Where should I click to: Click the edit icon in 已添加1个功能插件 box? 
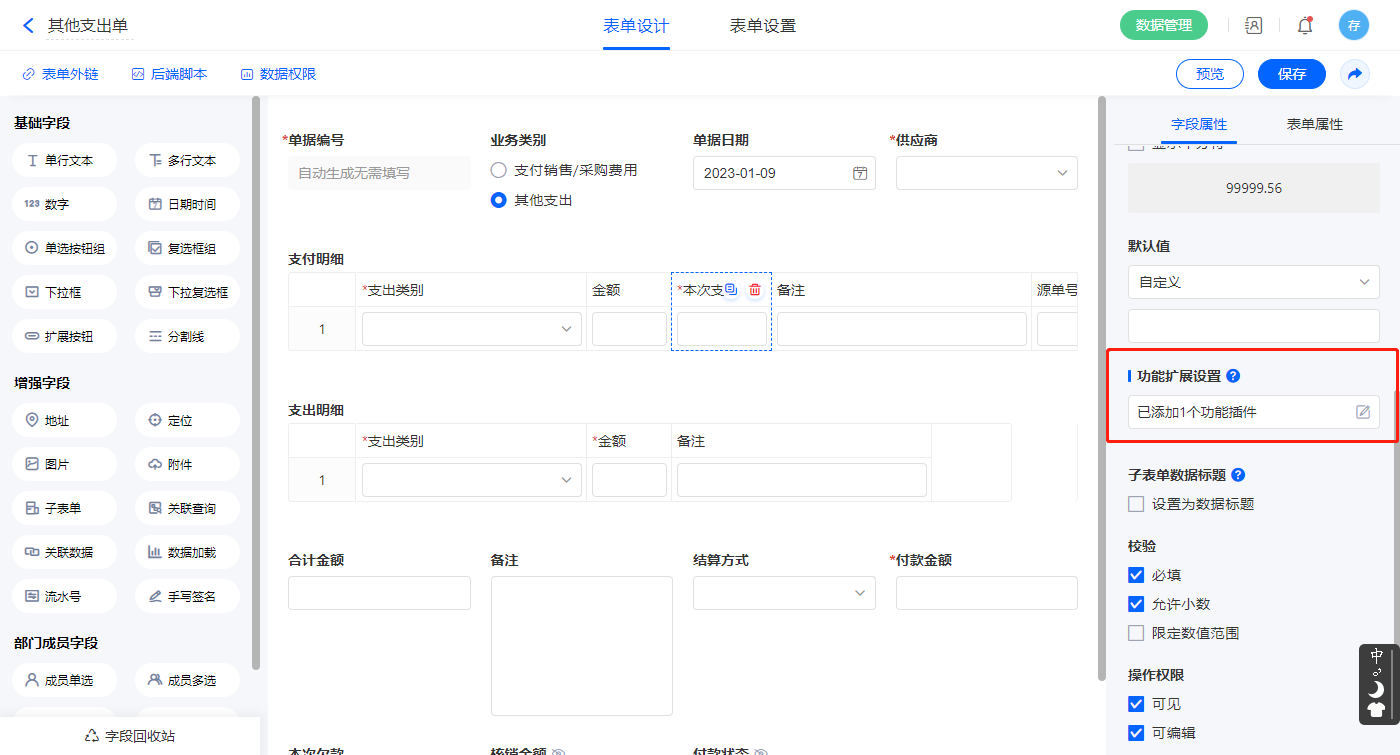[x=1363, y=412]
